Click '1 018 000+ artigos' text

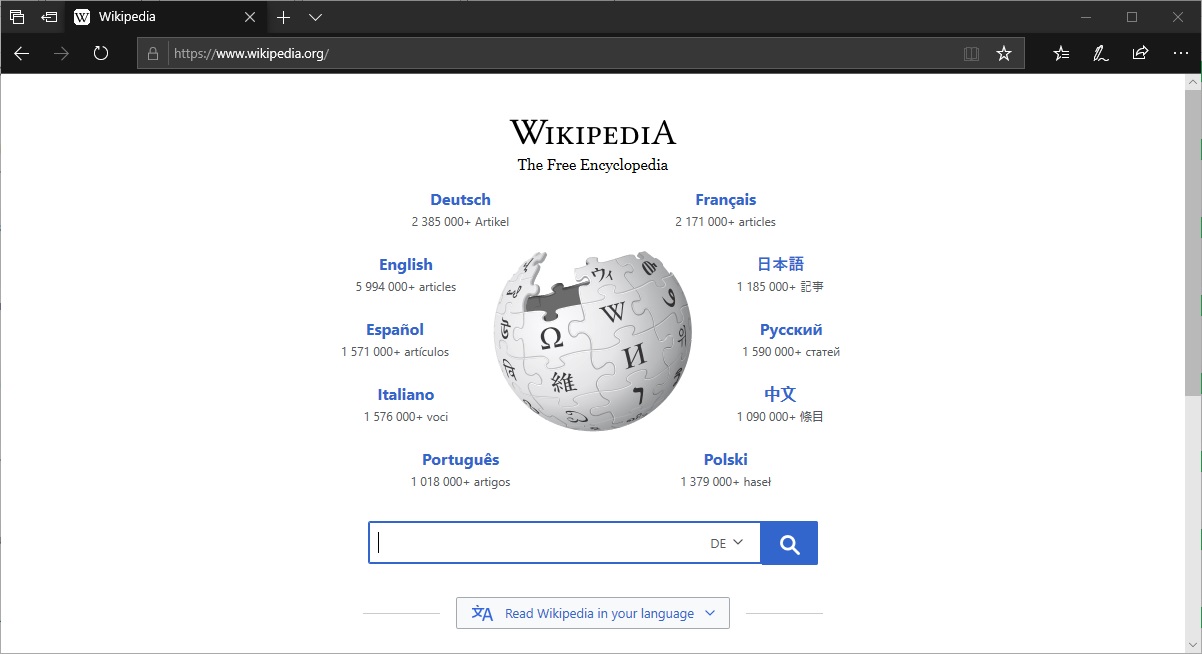[460, 482]
